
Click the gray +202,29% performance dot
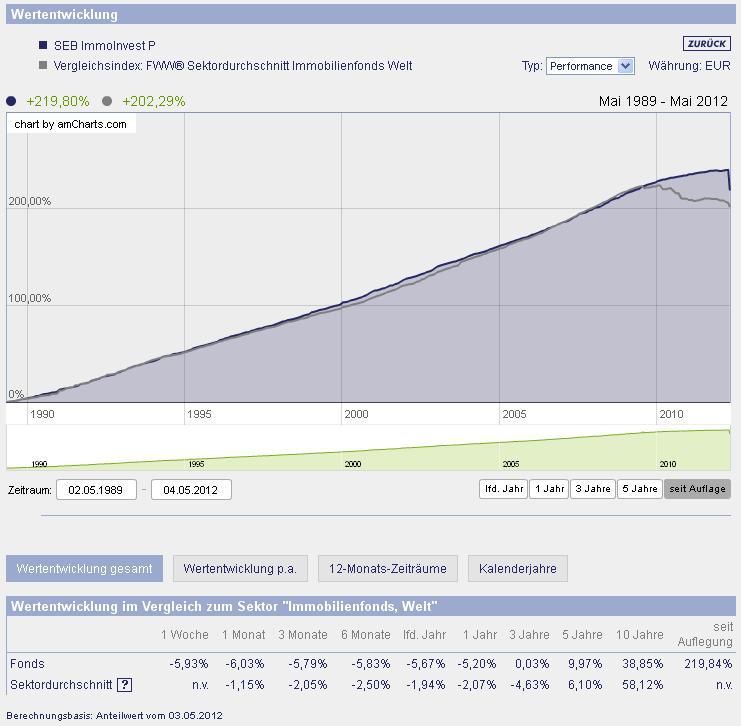click(x=107, y=101)
